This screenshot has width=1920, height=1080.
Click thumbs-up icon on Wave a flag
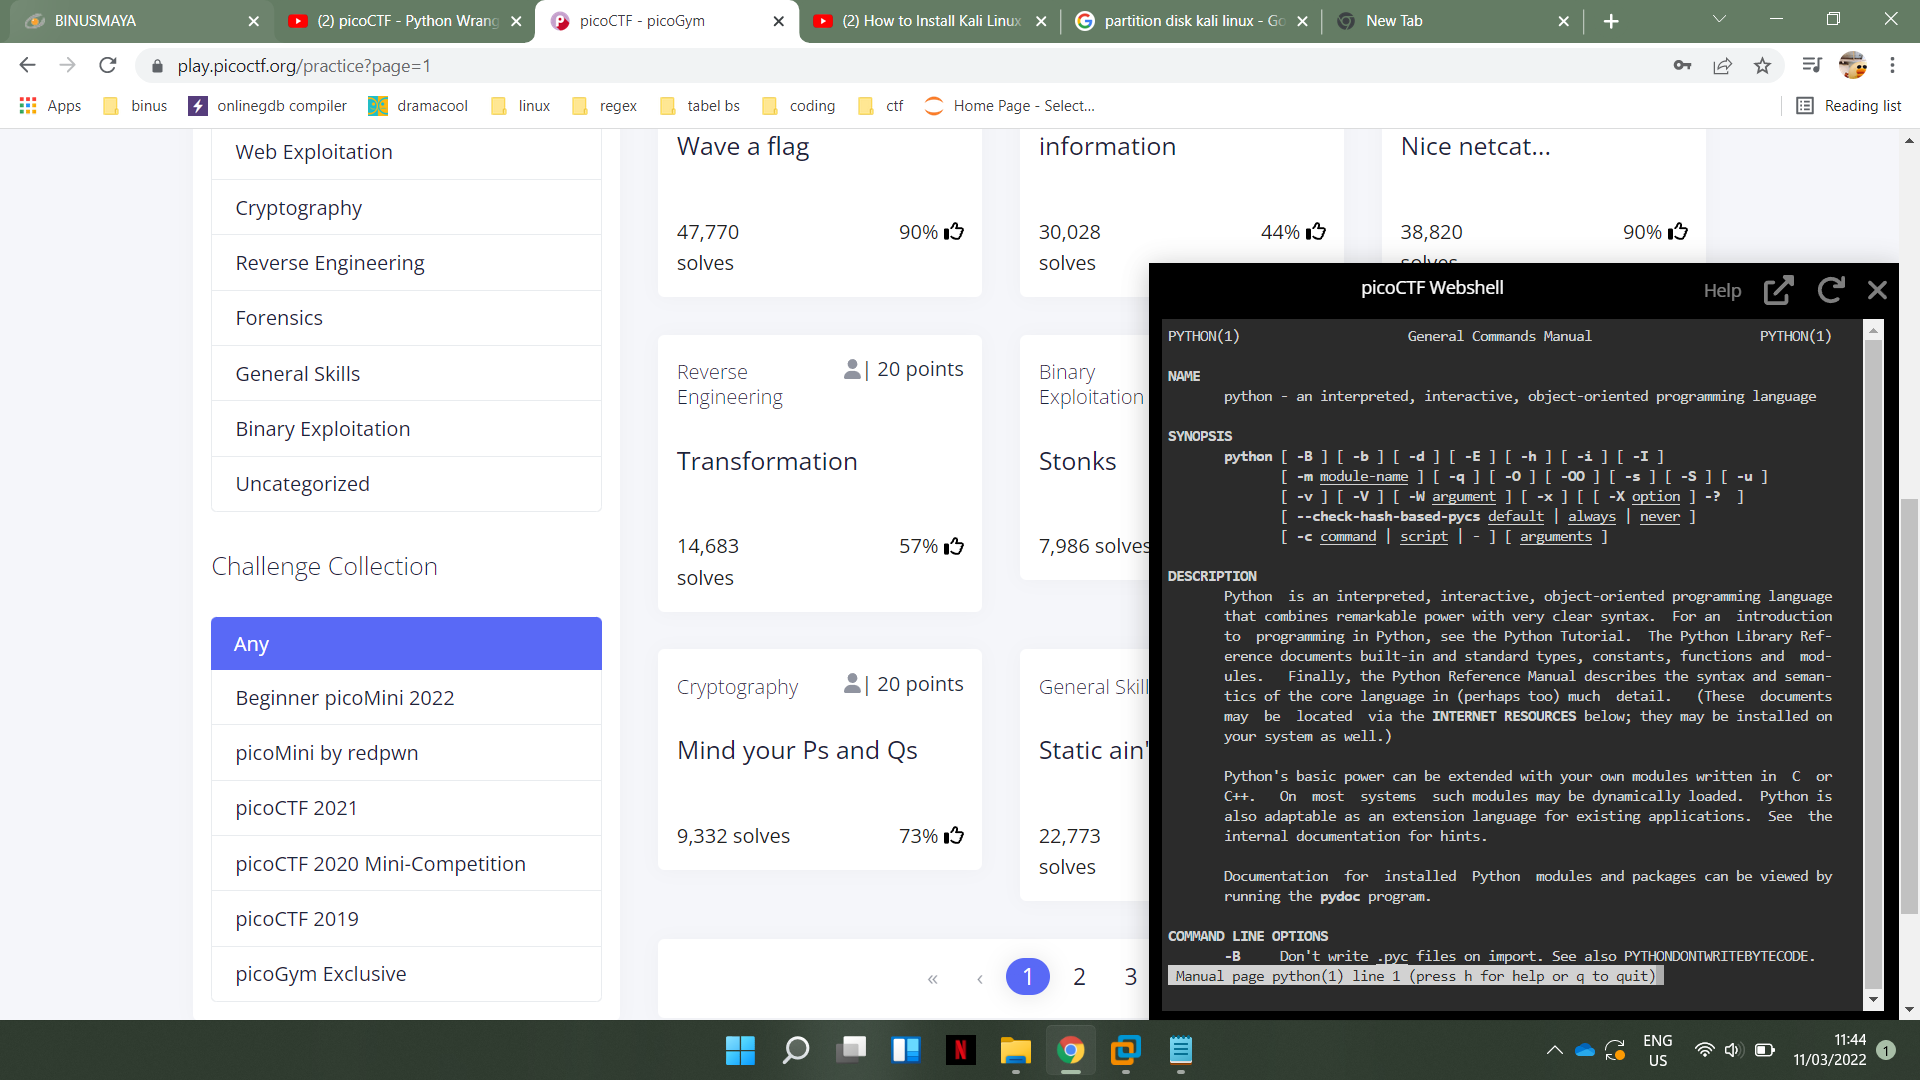(954, 232)
